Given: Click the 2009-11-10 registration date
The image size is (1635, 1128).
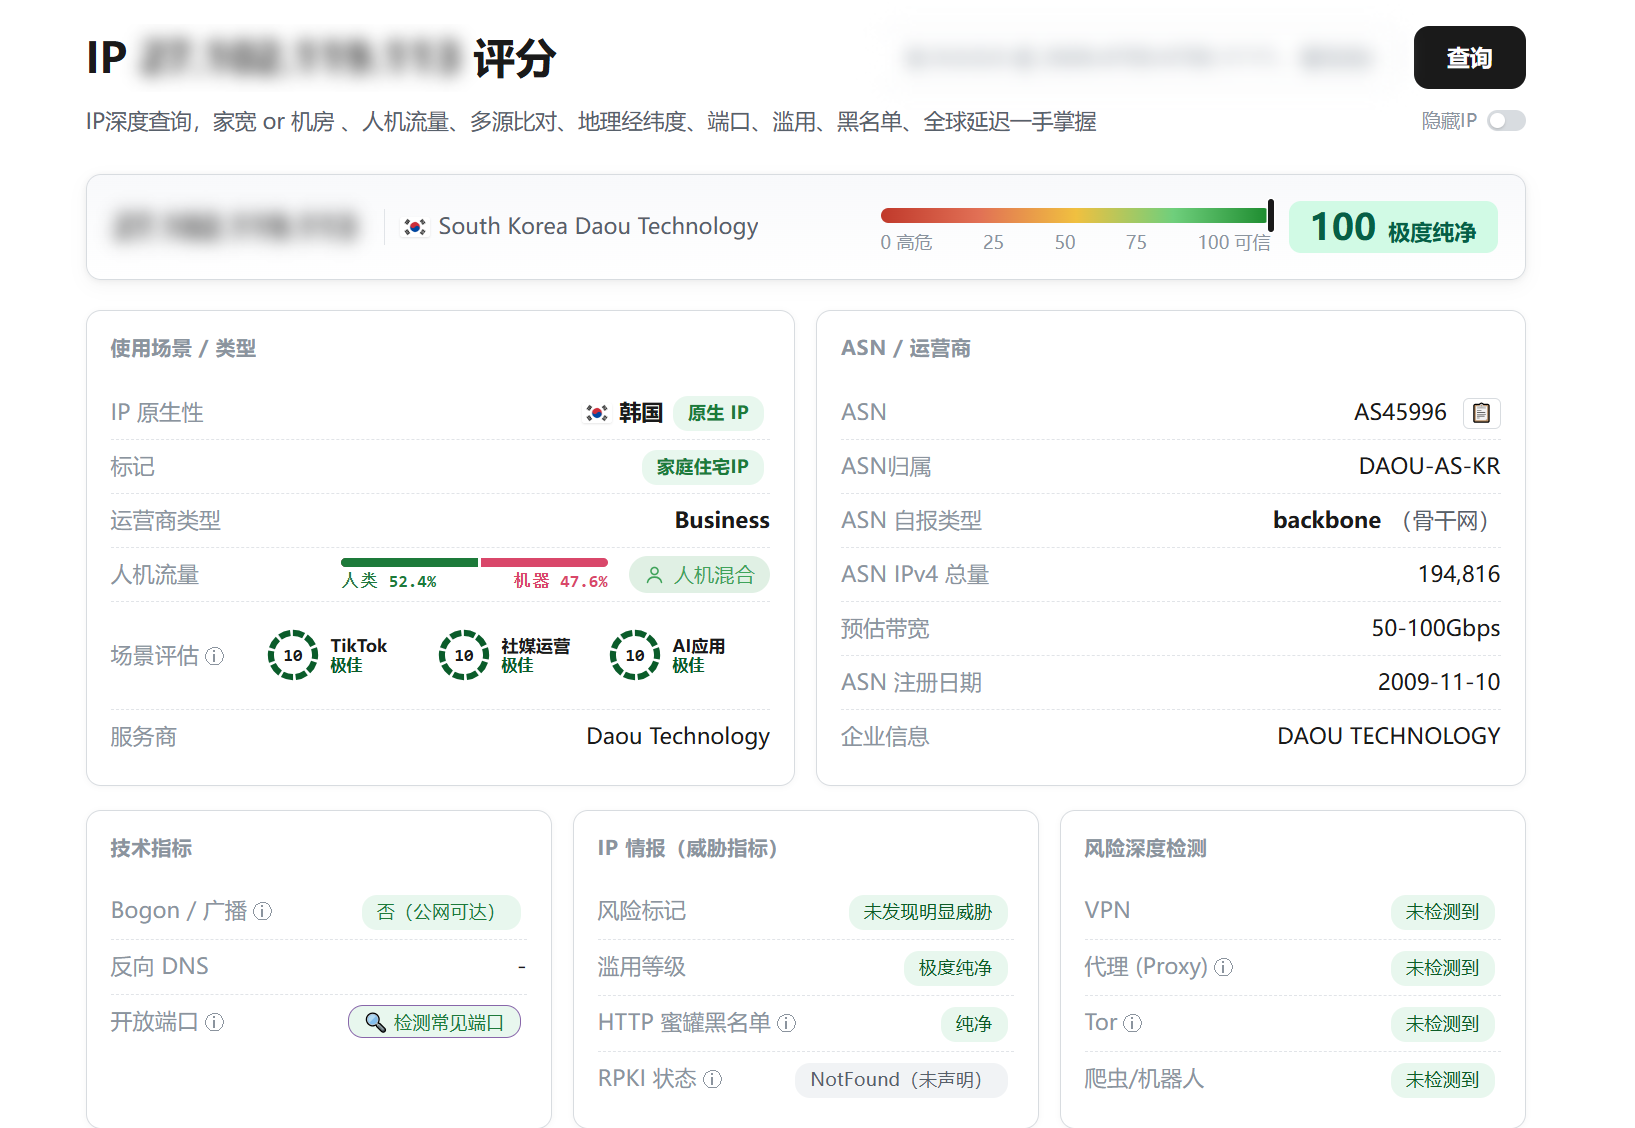Looking at the screenshot, I should tap(1439, 682).
